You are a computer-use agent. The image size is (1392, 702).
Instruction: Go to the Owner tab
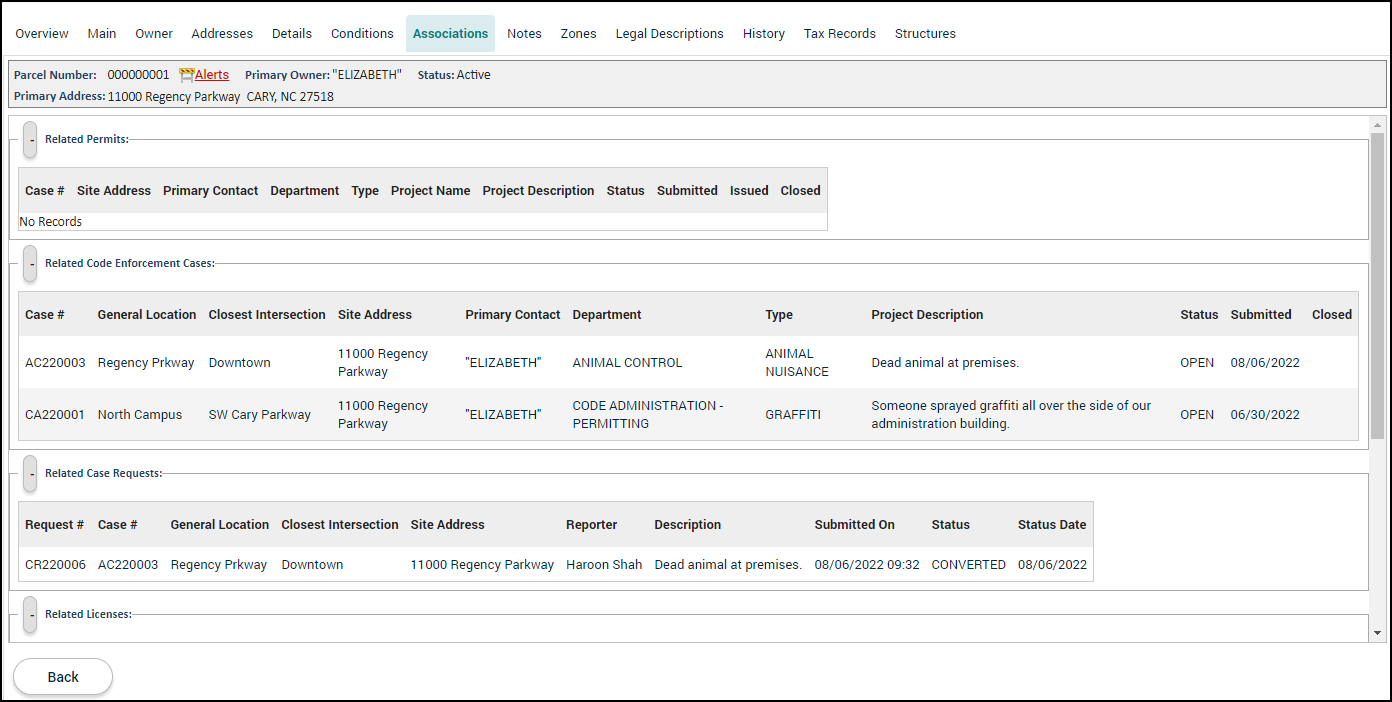pyautogui.click(x=154, y=34)
